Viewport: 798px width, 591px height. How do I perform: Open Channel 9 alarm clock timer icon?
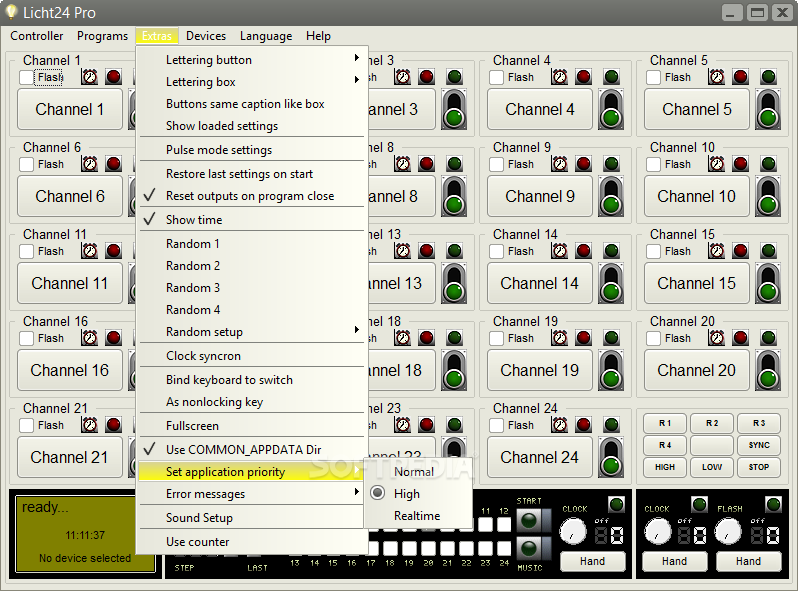[x=559, y=164]
